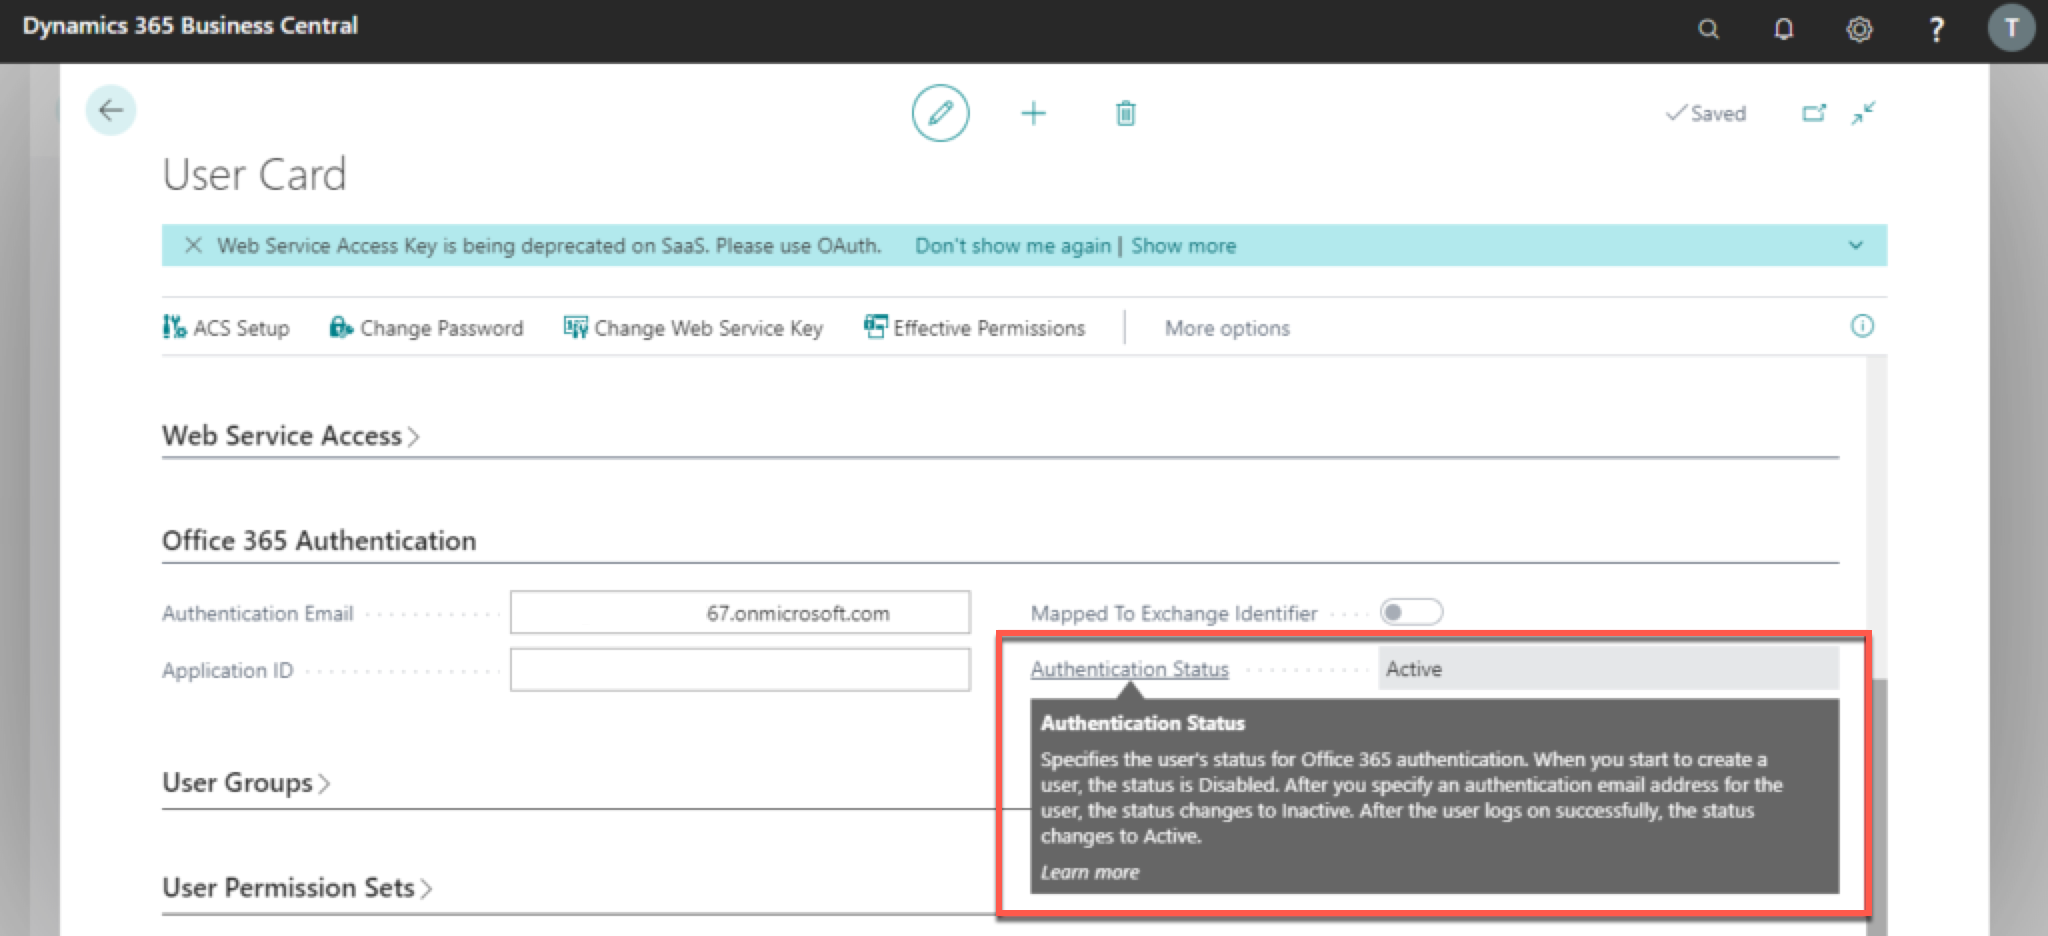Click the pencil edit icon
The height and width of the screenshot is (936, 2048).
click(x=940, y=113)
